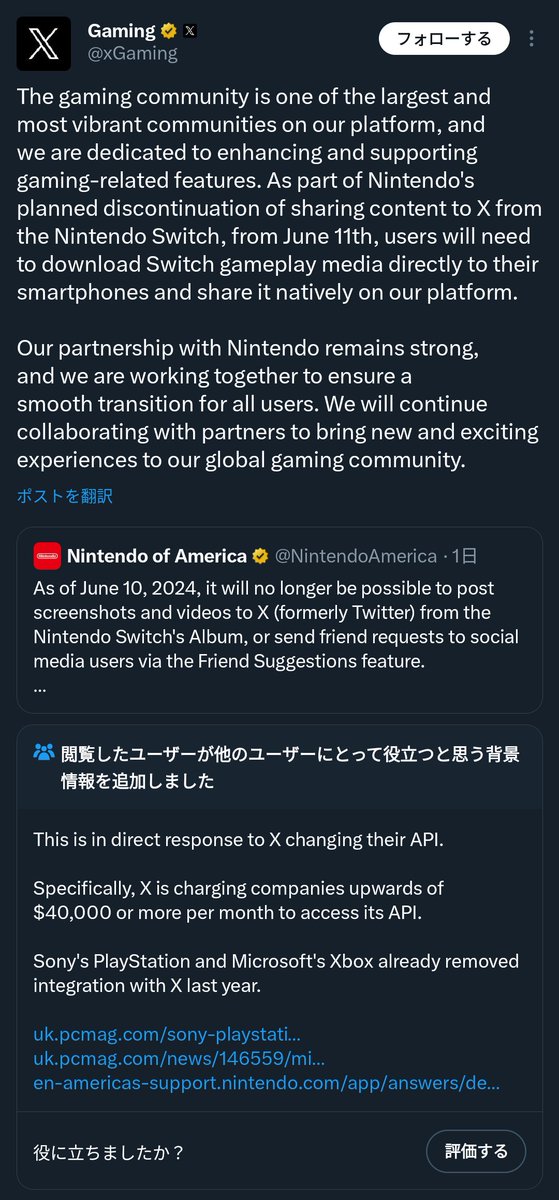Click the community note header text

click(290, 767)
